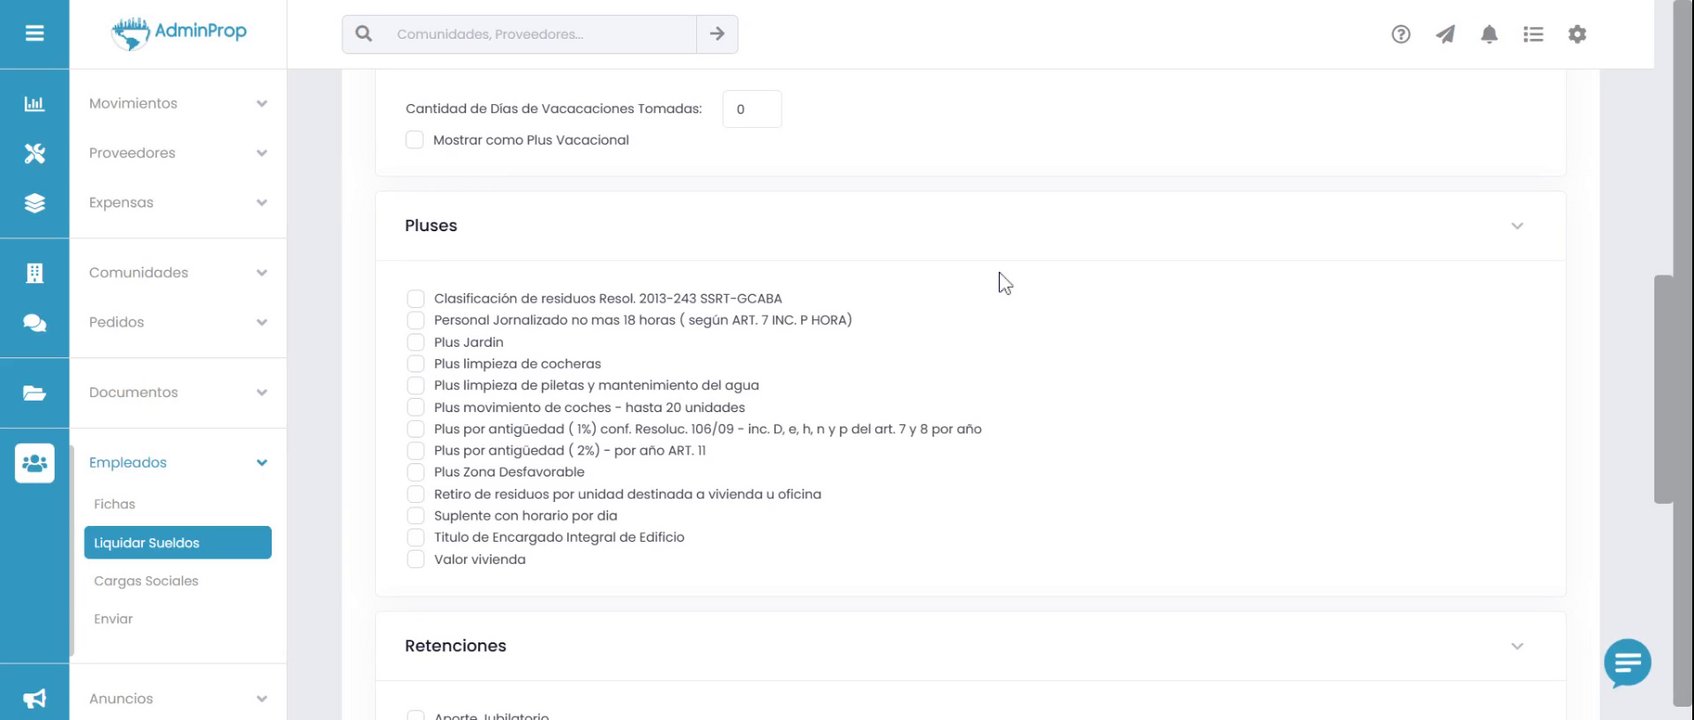Click the tools wrench sidebar icon
1694x720 pixels.
(x=35, y=153)
